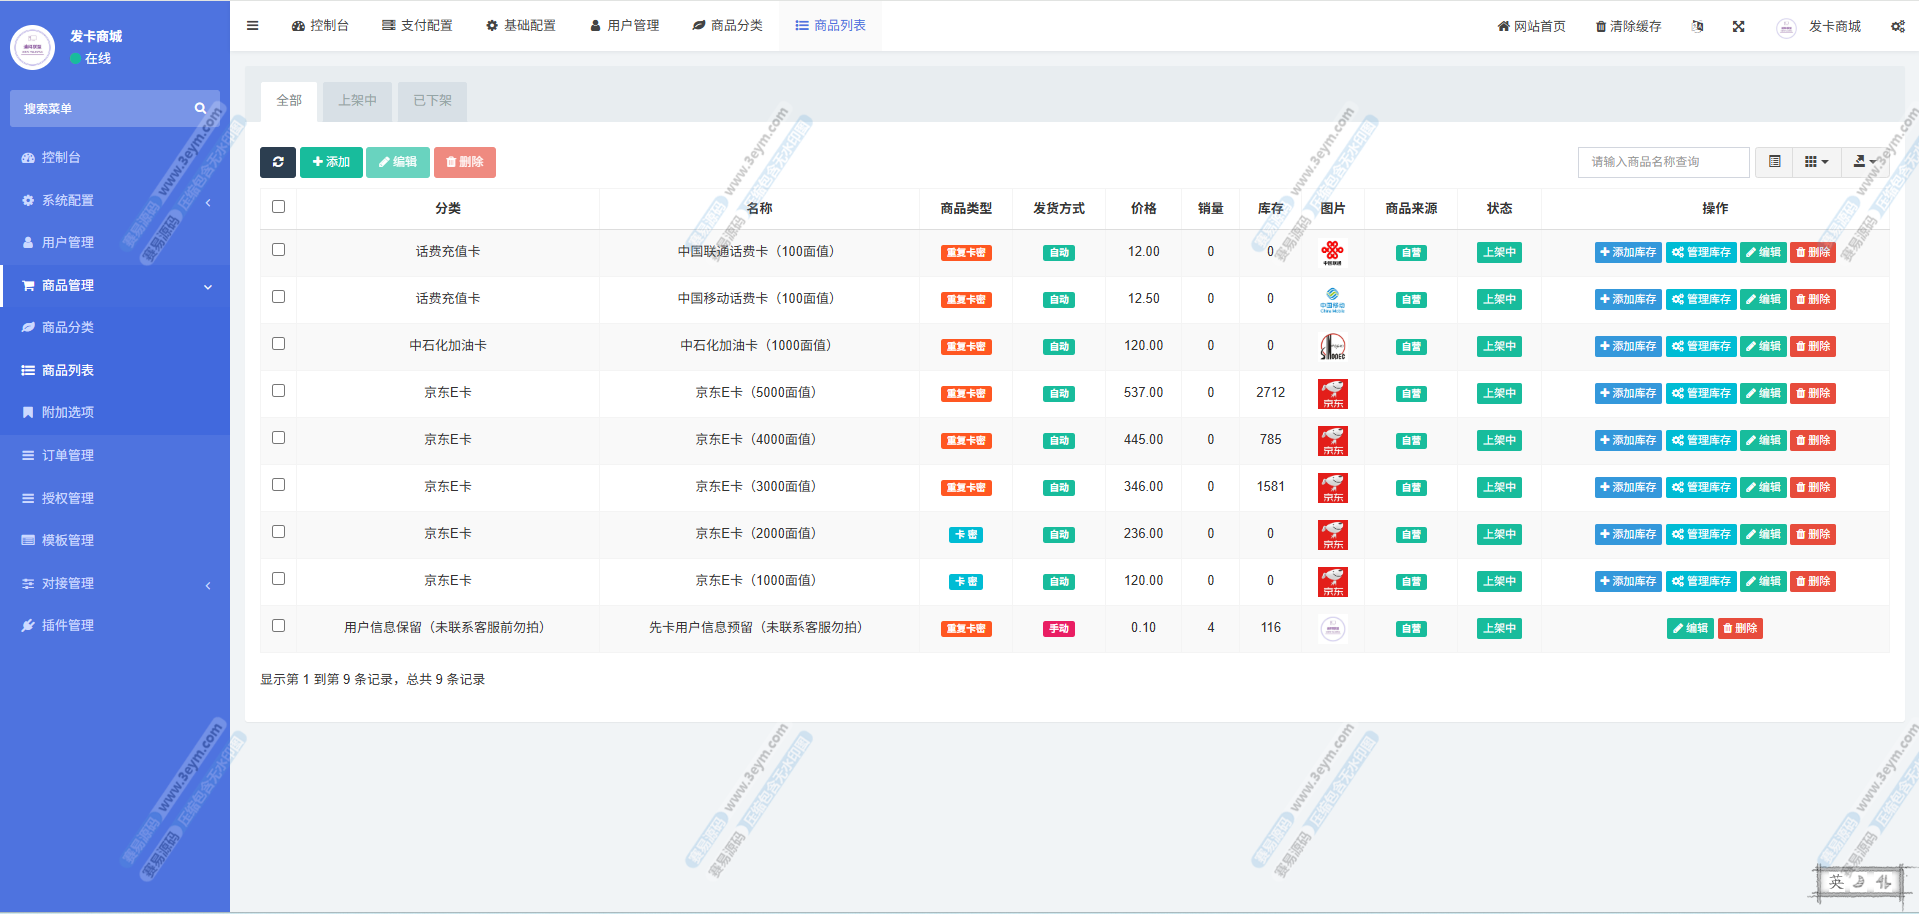Click the 京东 thumbnail for 京东E卡 (4000面值)
Screen dimensions: 1919x914
pyautogui.click(x=1332, y=440)
